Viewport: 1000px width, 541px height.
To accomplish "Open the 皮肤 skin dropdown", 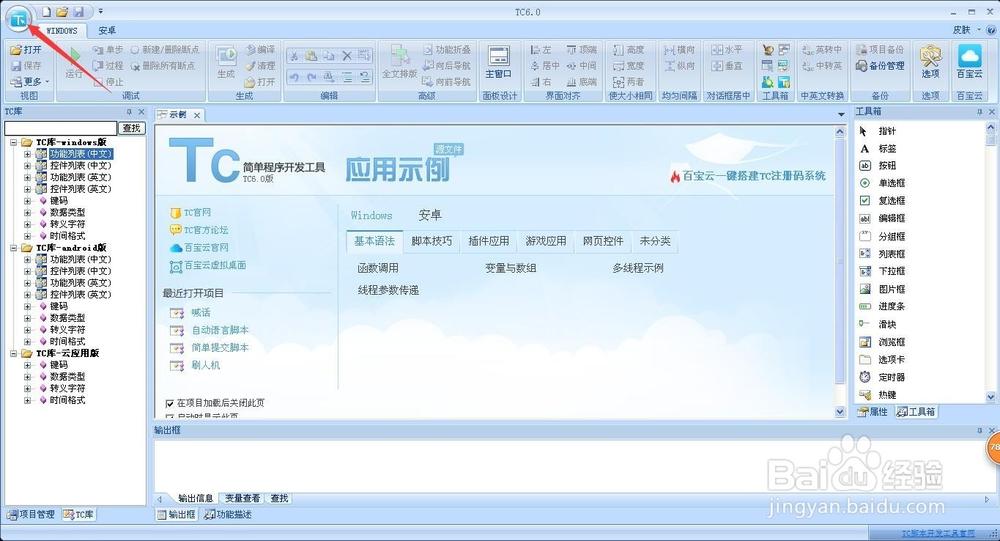I will click(x=967, y=30).
